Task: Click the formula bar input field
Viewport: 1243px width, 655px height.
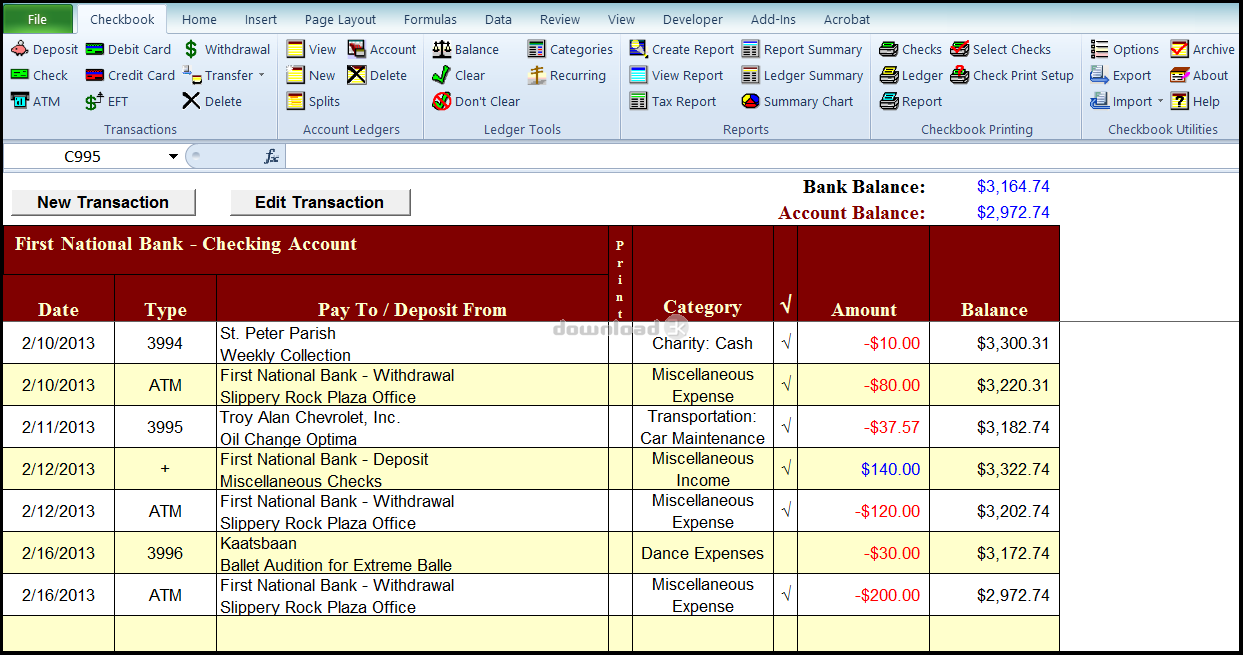Action: coord(700,156)
